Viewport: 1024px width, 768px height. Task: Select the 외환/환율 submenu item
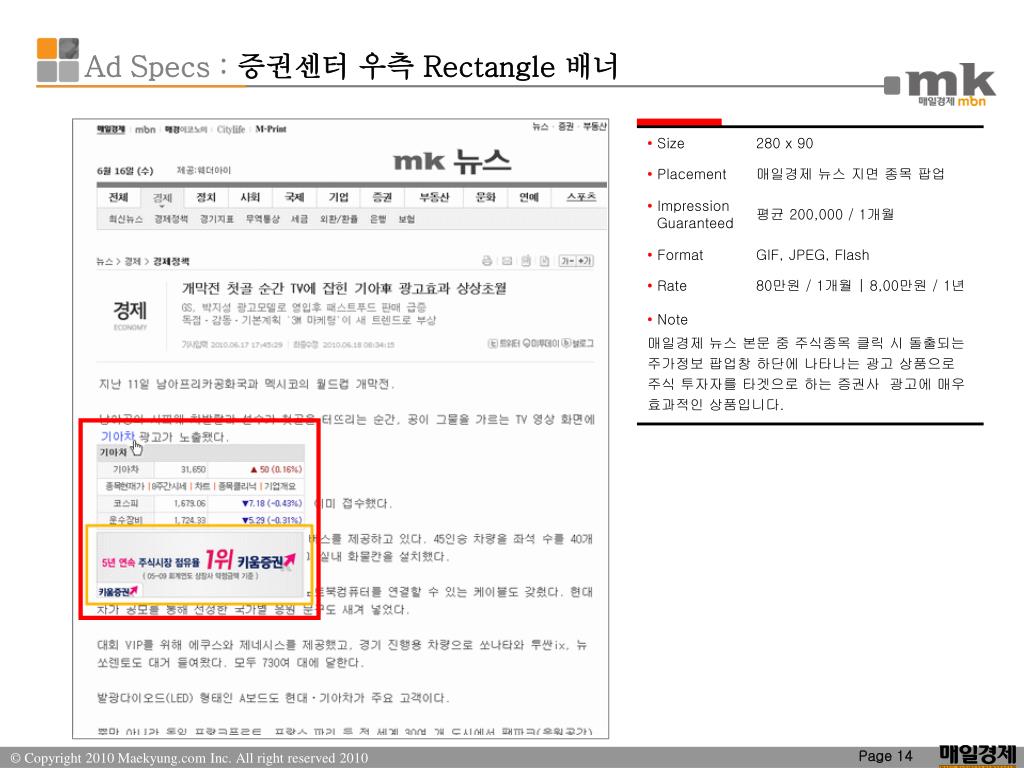pyautogui.click(x=338, y=219)
